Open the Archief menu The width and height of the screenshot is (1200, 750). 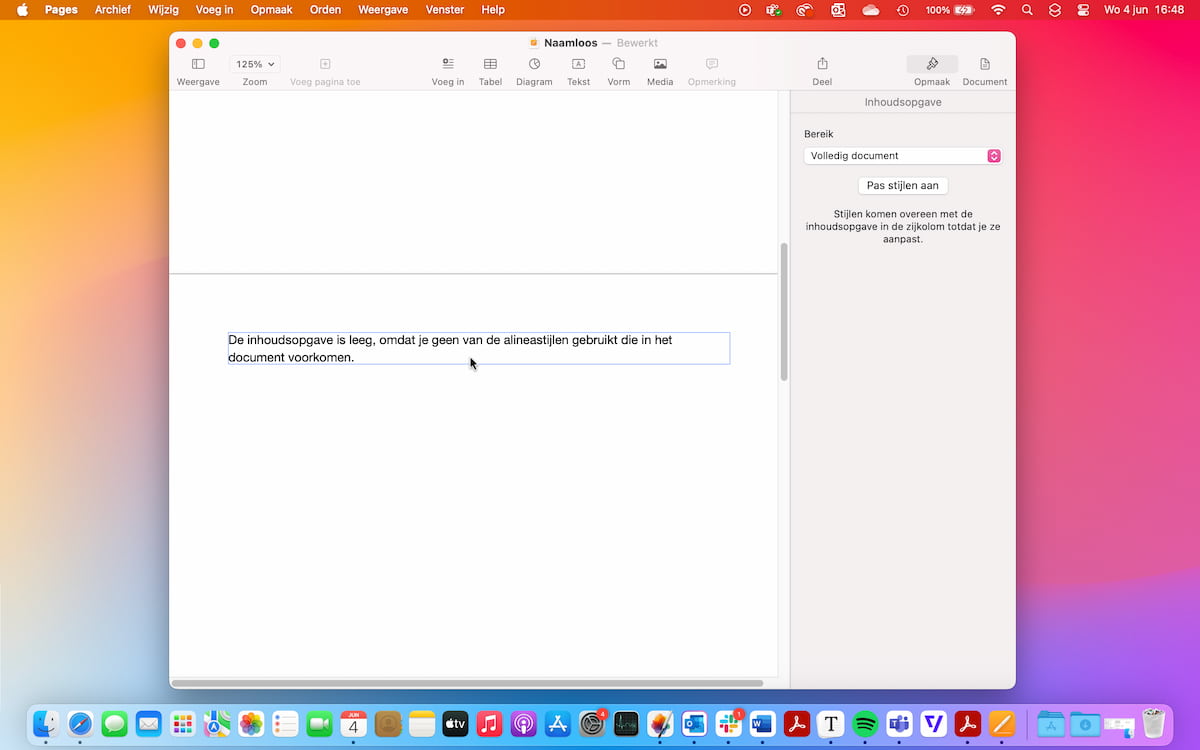click(x=113, y=10)
